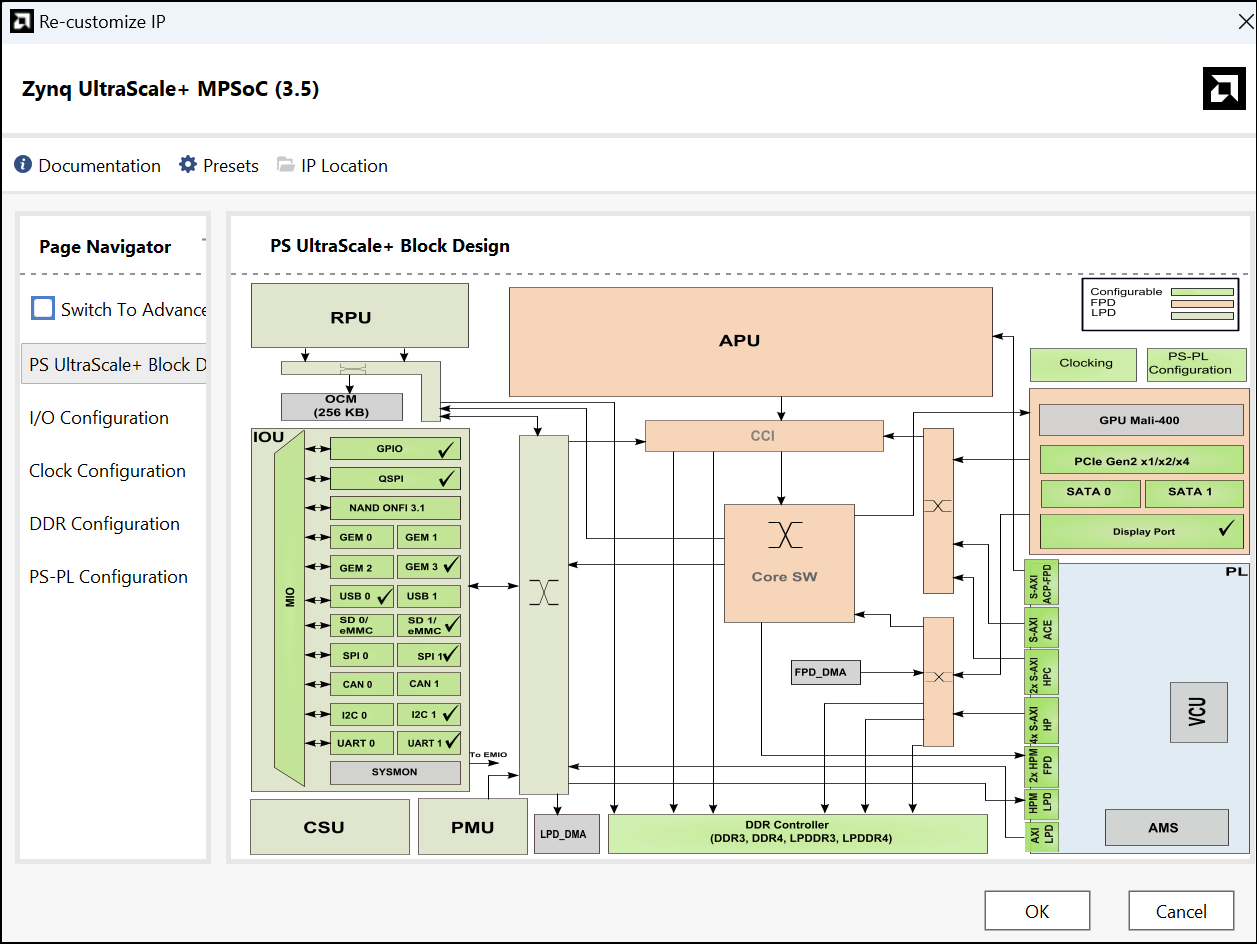
Task: Click the AMD logo in header
Action: pos(1224,89)
